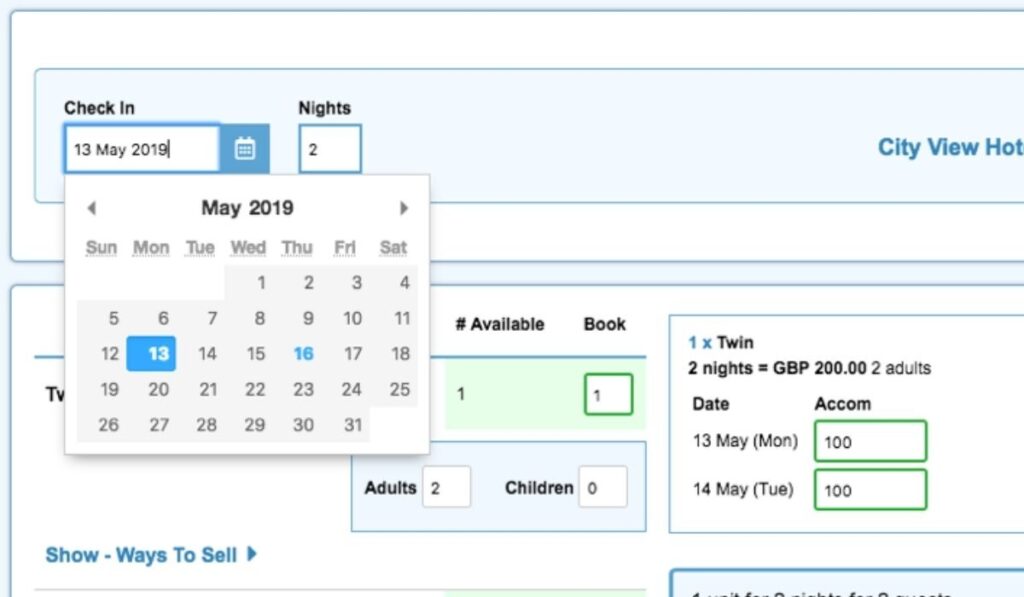Navigate to June using the right arrow

tap(404, 208)
